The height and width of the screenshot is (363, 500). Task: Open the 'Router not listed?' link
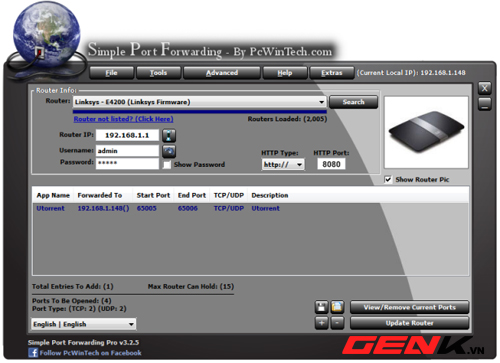[123, 119]
